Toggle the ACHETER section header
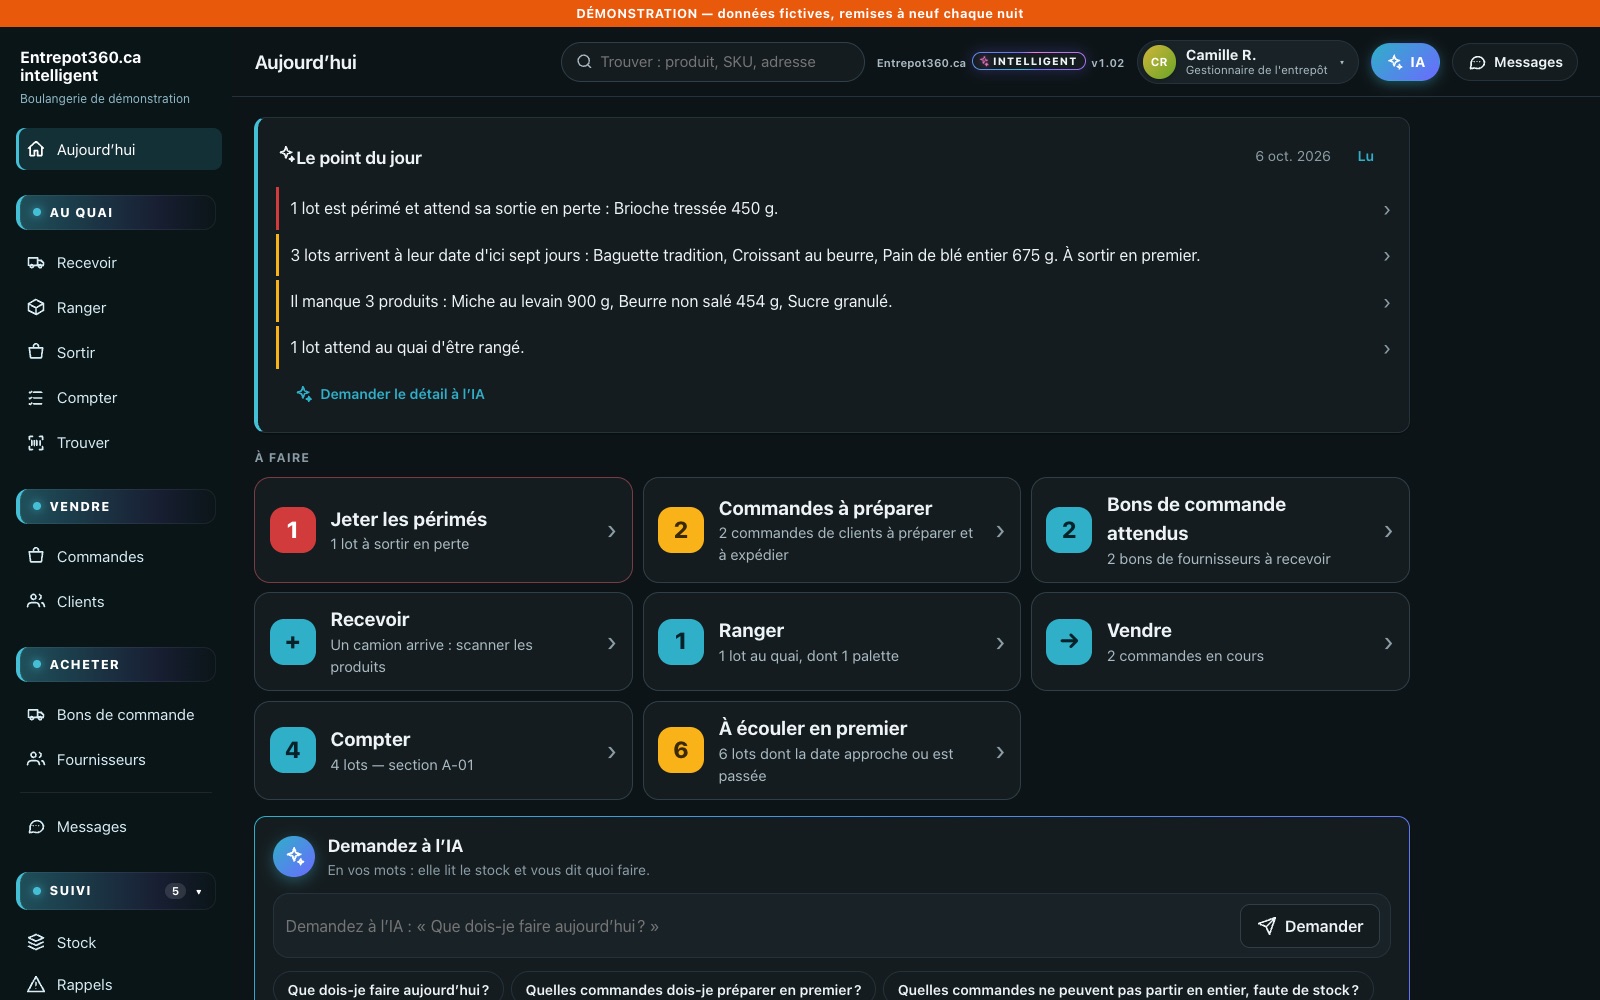Viewport: 1600px width, 1000px height. pos(116,665)
